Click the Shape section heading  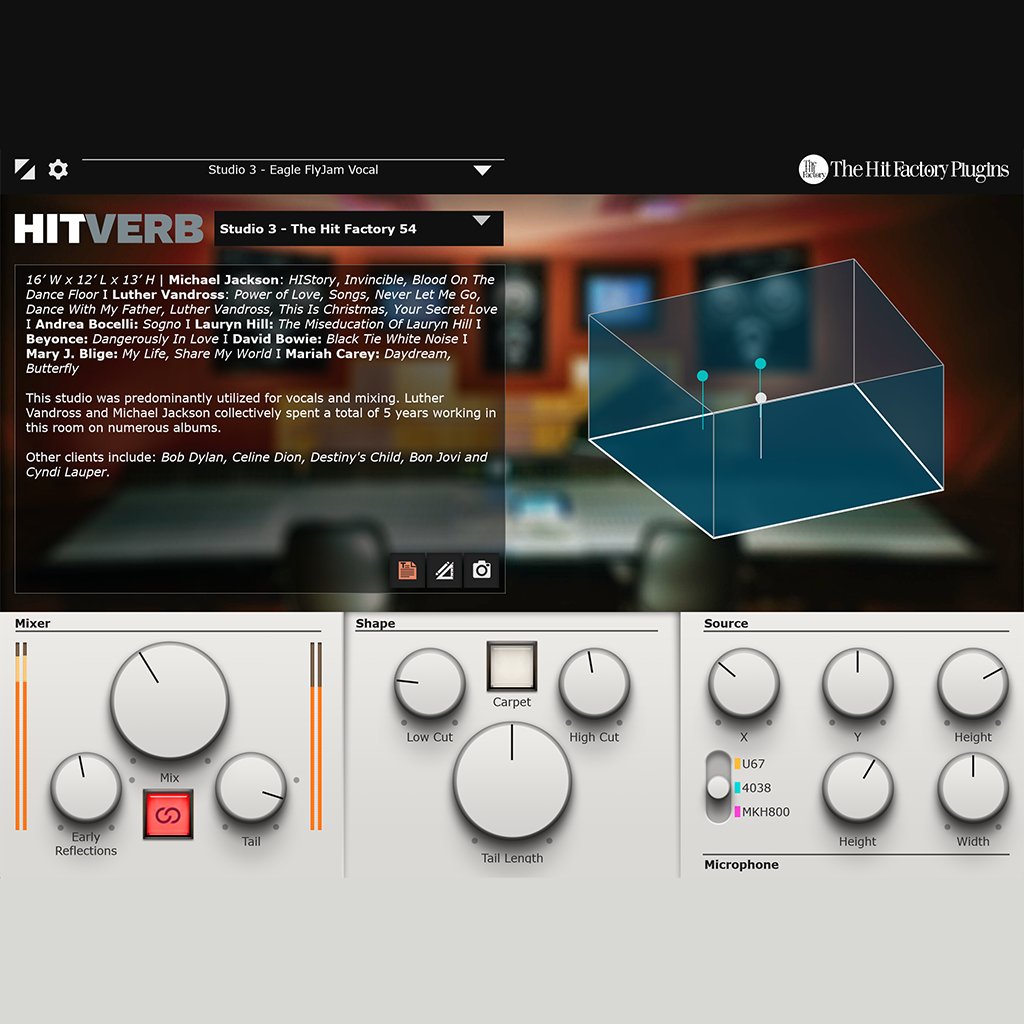tap(376, 623)
